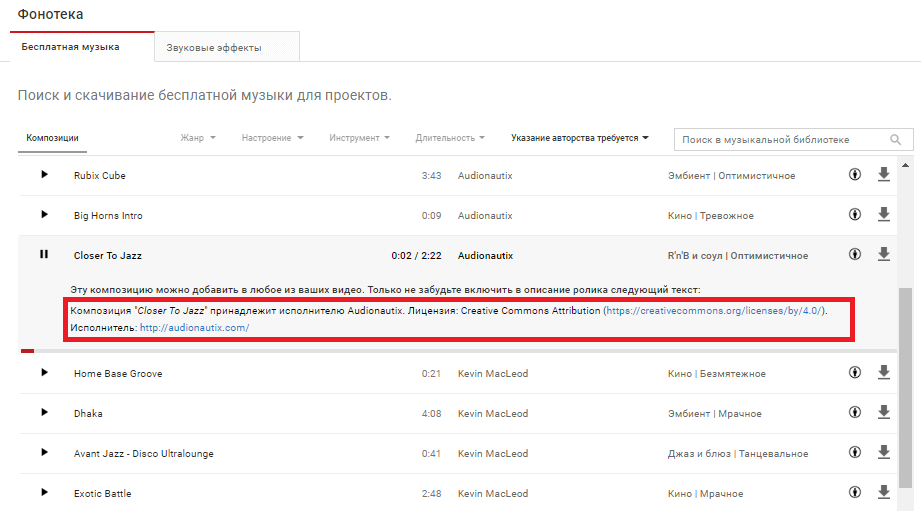This screenshot has height=511, width=921.
Task: Switch to the Звуковые эффекты tab
Action: tap(226, 47)
